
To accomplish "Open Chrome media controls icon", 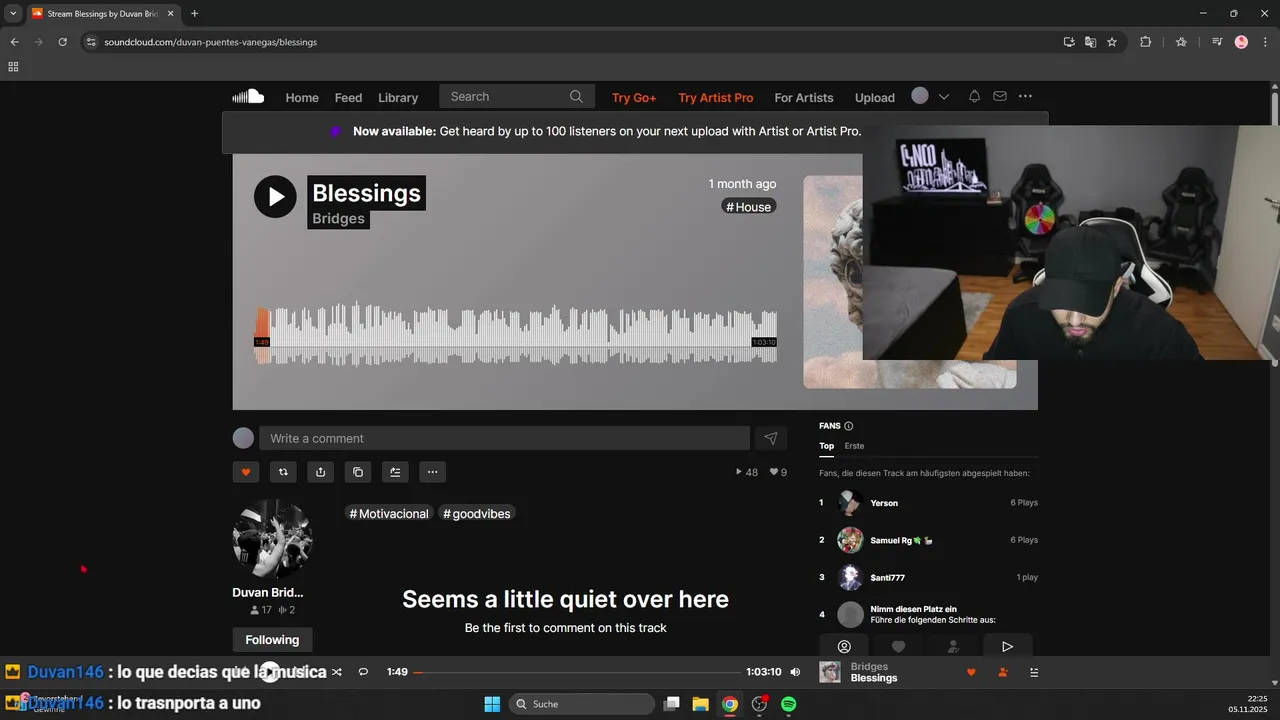I will [1217, 42].
